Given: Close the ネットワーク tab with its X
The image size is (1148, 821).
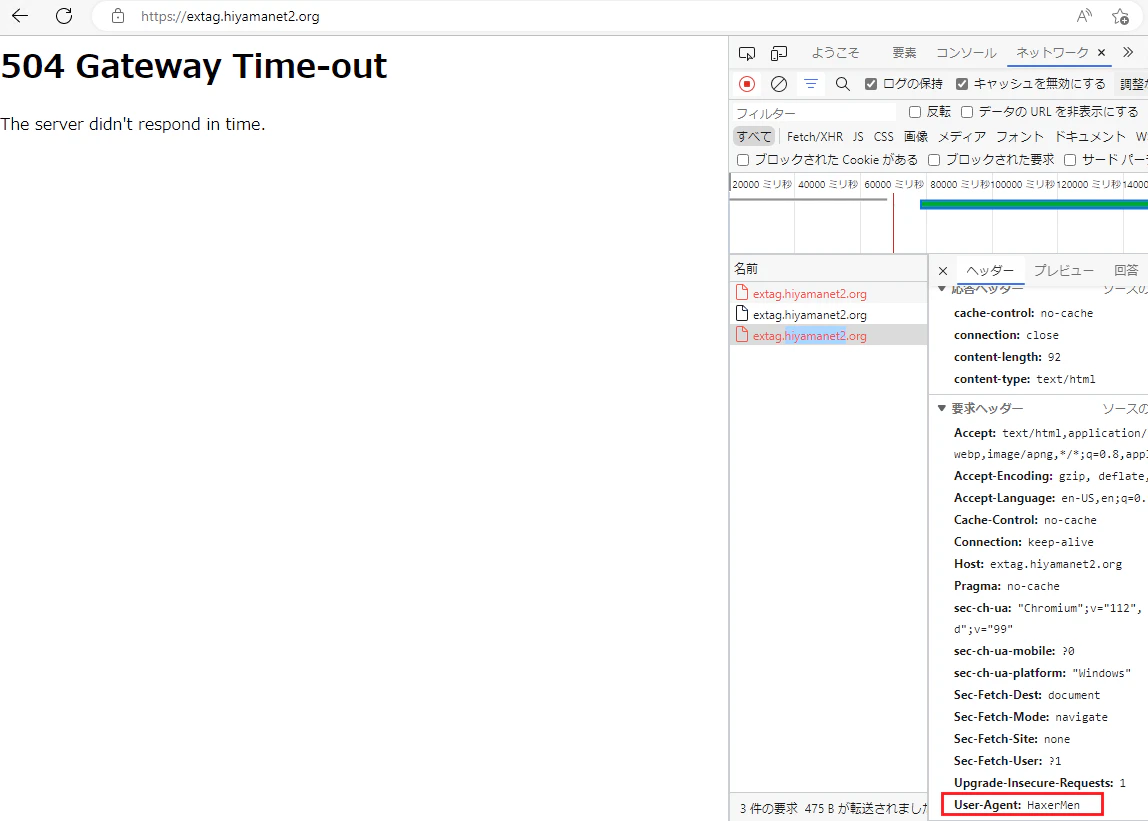Looking at the screenshot, I should pos(1101,53).
